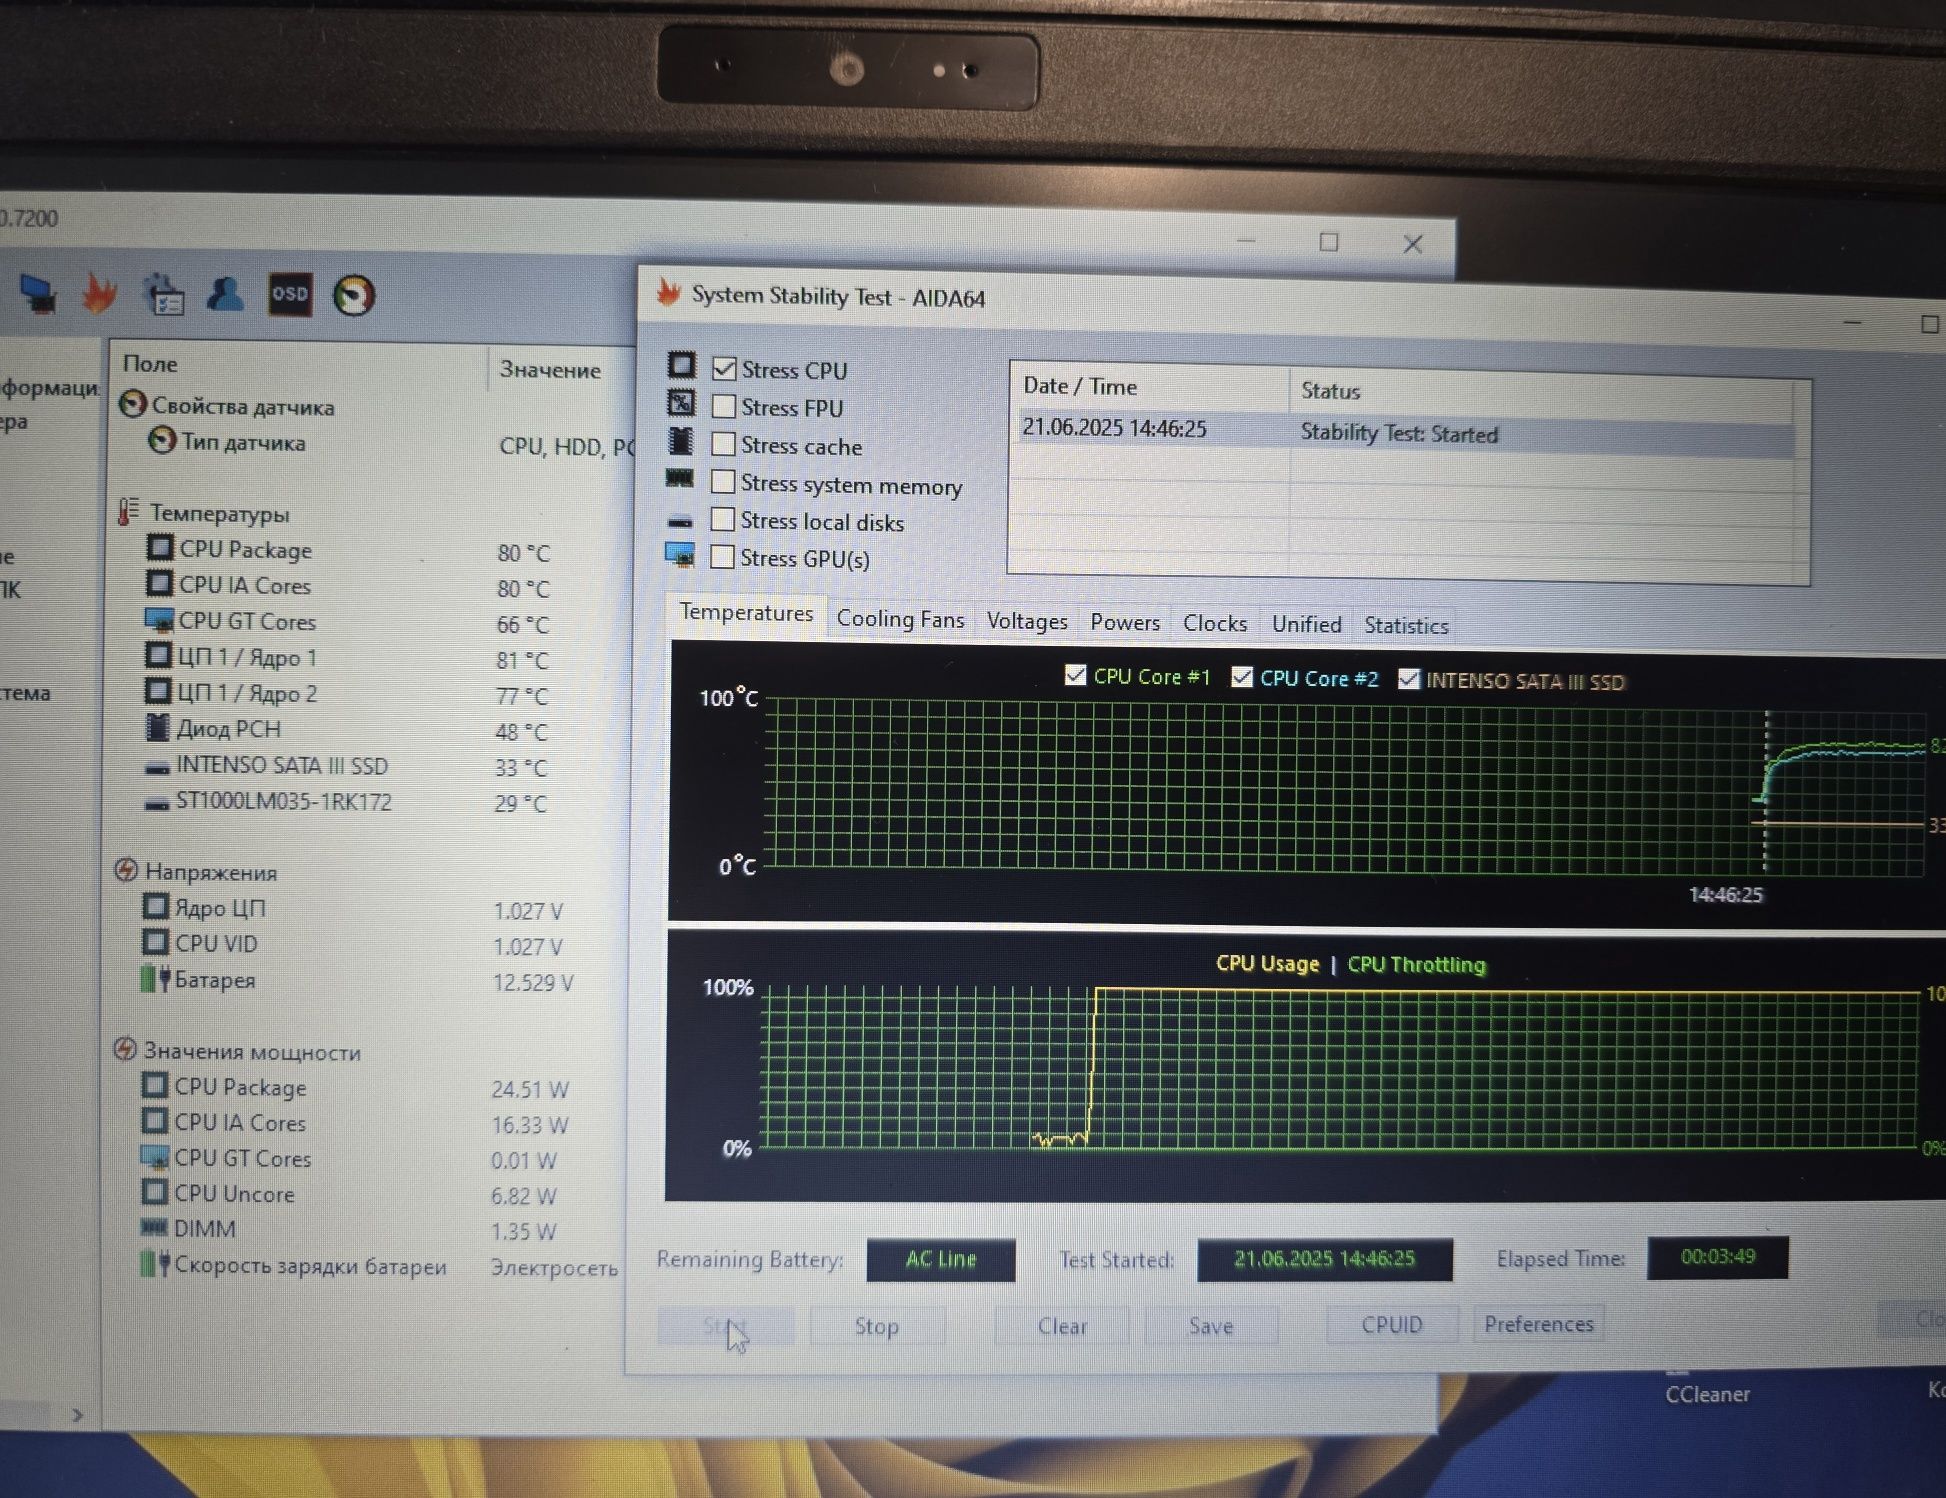
Task: Click the Батарея battery icon
Action: pos(155,979)
